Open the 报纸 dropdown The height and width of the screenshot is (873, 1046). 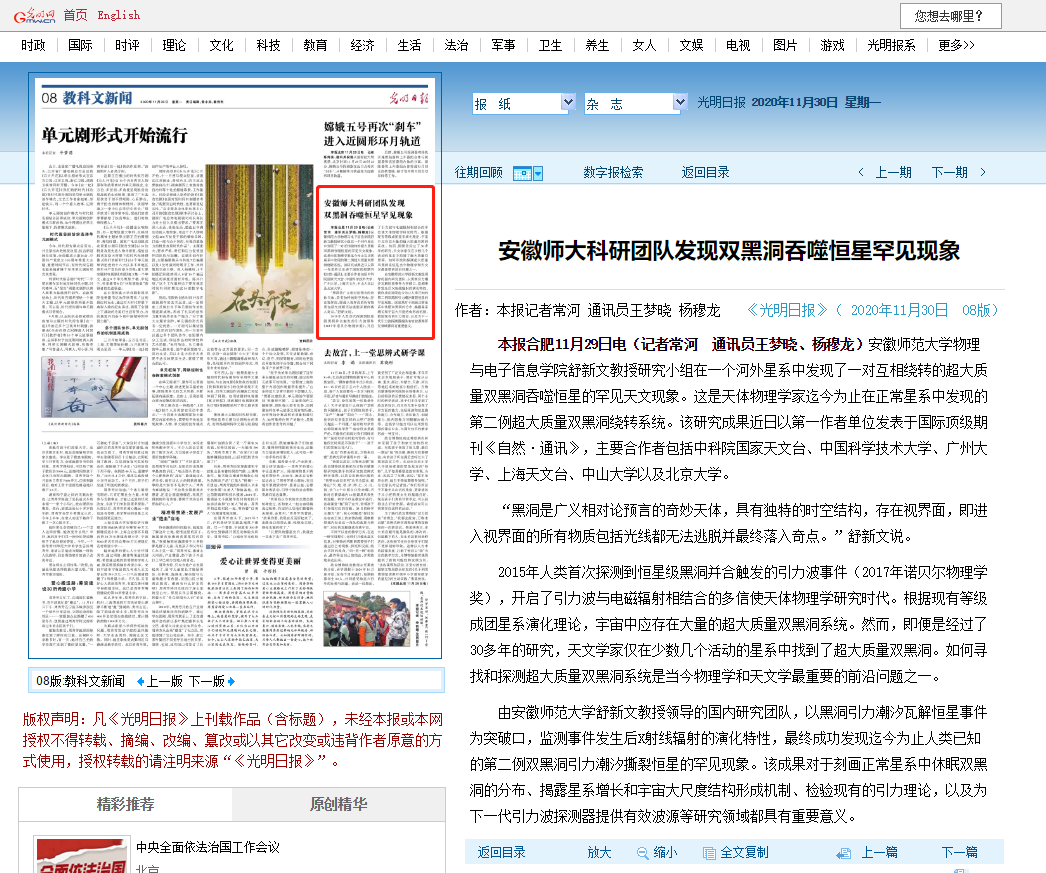[524, 103]
